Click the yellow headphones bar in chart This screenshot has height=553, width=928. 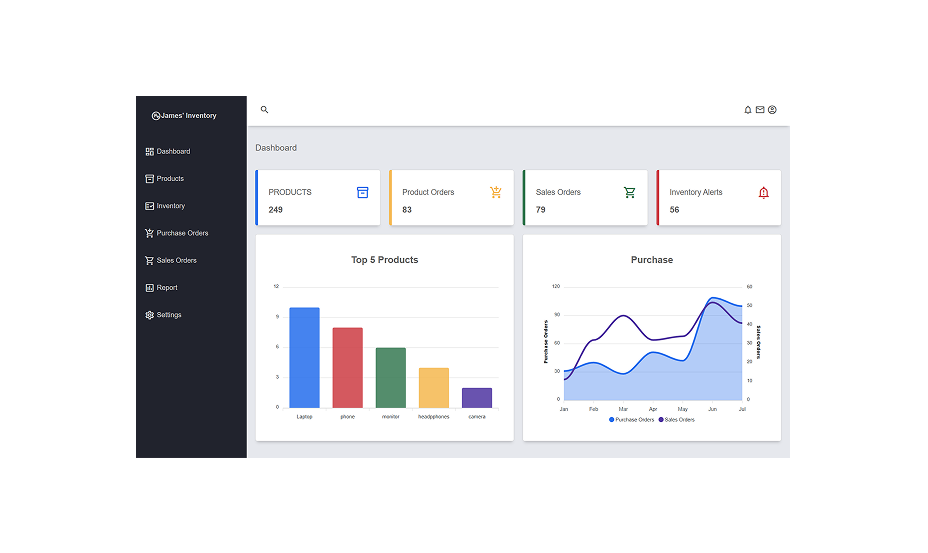434,388
